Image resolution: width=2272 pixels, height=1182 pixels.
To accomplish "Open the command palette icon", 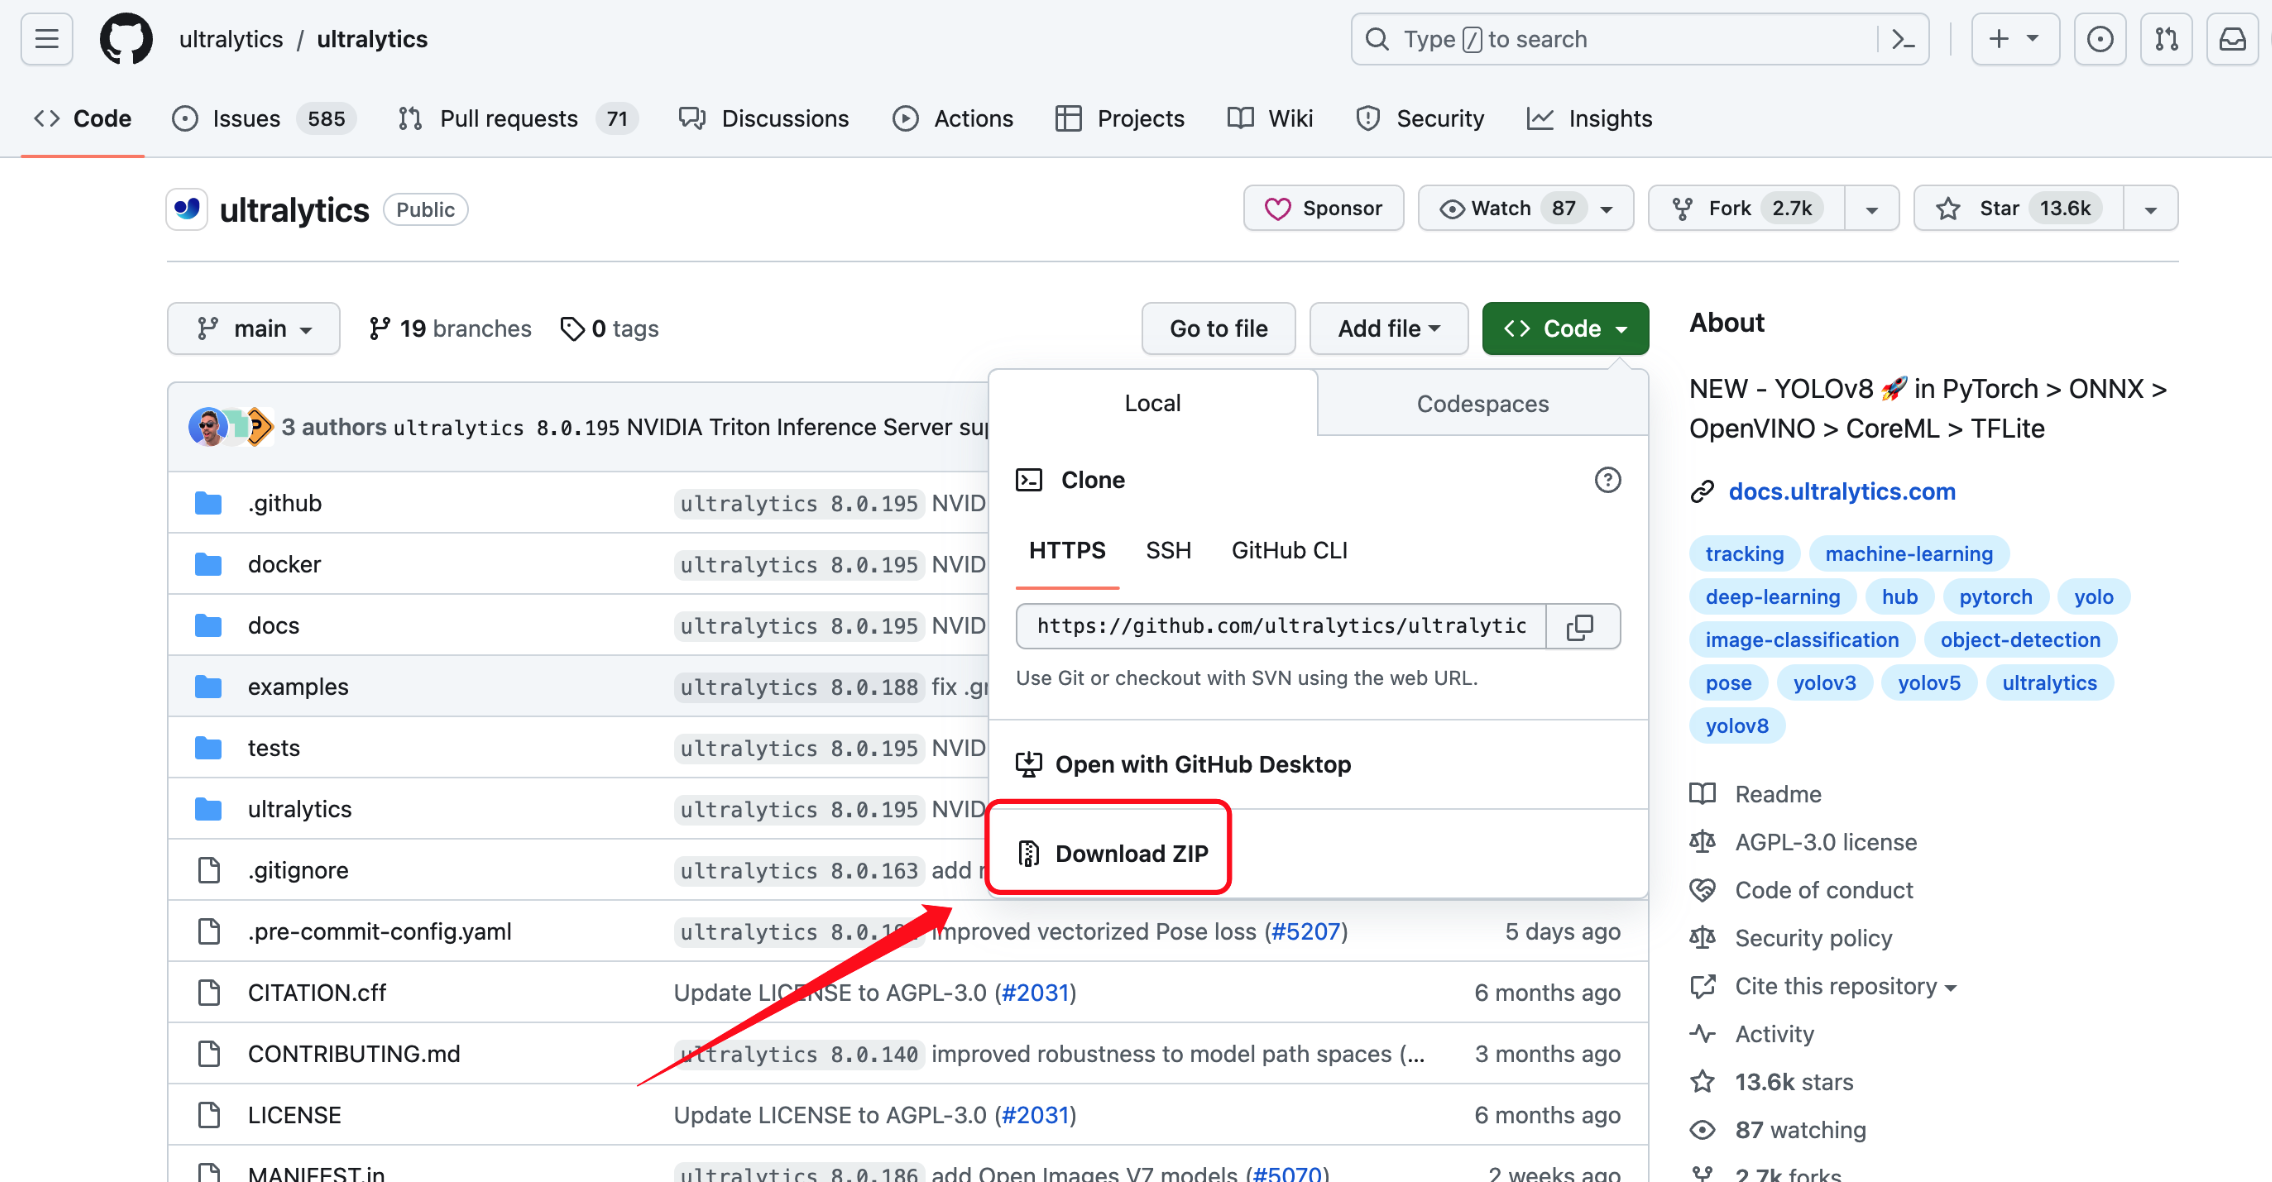I will [x=1903, y=39].
